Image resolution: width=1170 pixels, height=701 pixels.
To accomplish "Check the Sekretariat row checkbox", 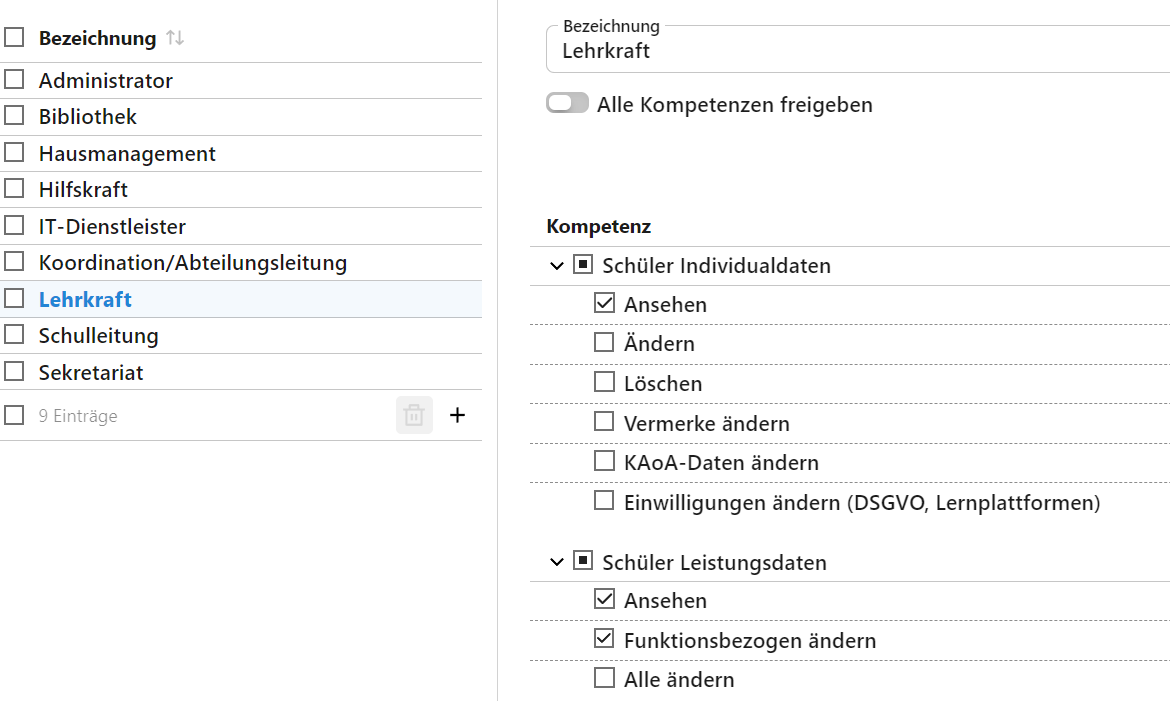I will pyautogui.click(x=14, y=371).
